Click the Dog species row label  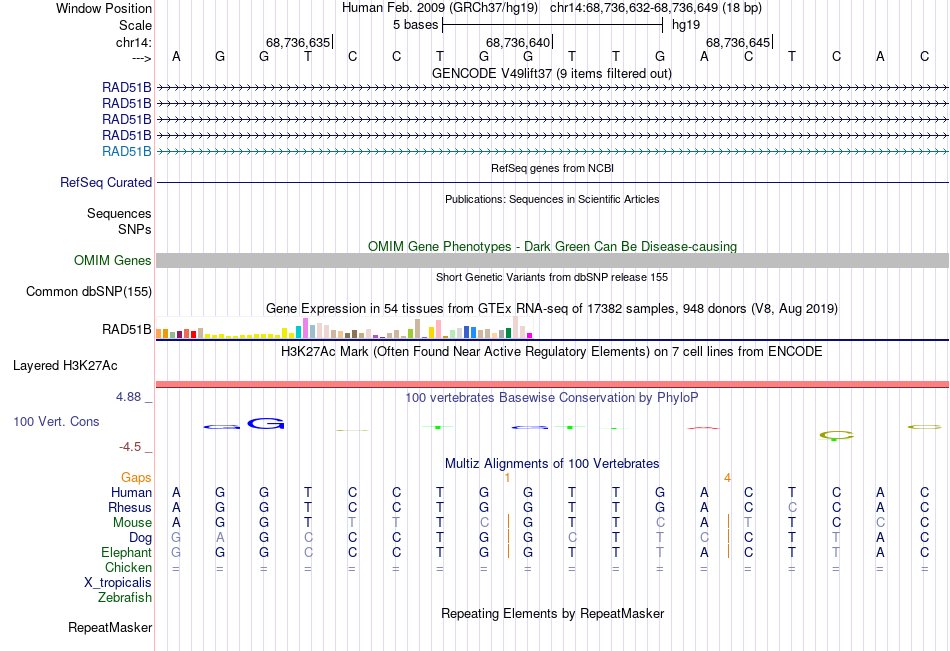tap(141, 538)
